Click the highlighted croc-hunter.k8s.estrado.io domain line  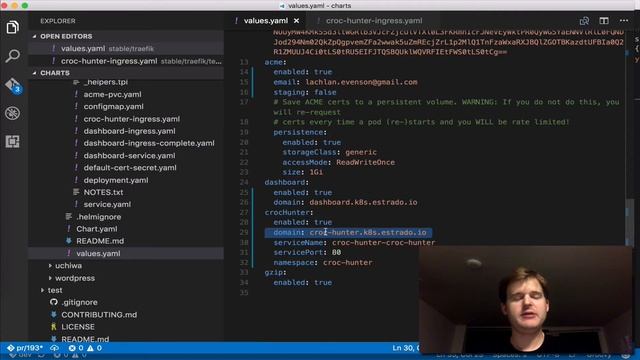click(x=349, y=233)
